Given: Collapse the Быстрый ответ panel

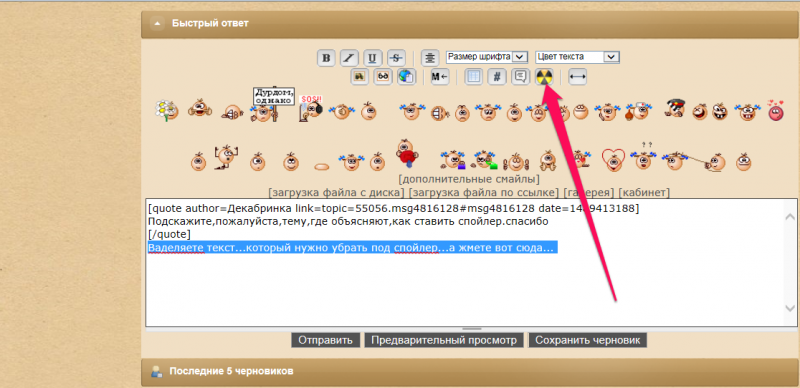Looking at the screenshot, I should (158, 23).
